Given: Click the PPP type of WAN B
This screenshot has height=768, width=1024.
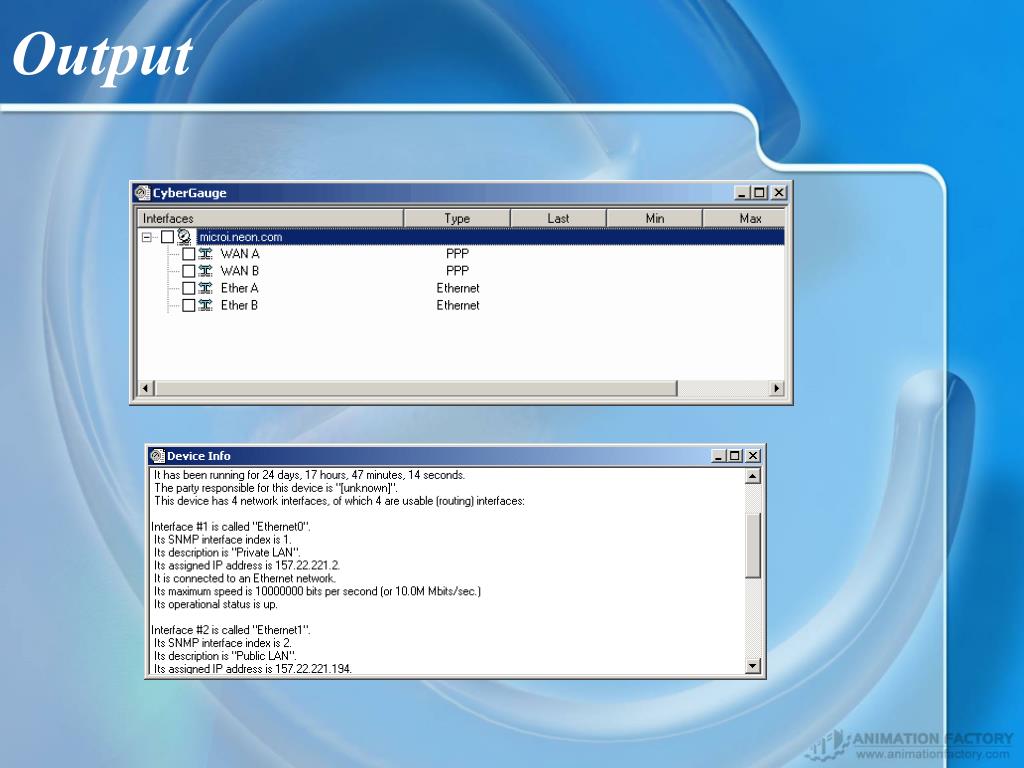Looking at the screenshot, I should [x=457, y=271].
